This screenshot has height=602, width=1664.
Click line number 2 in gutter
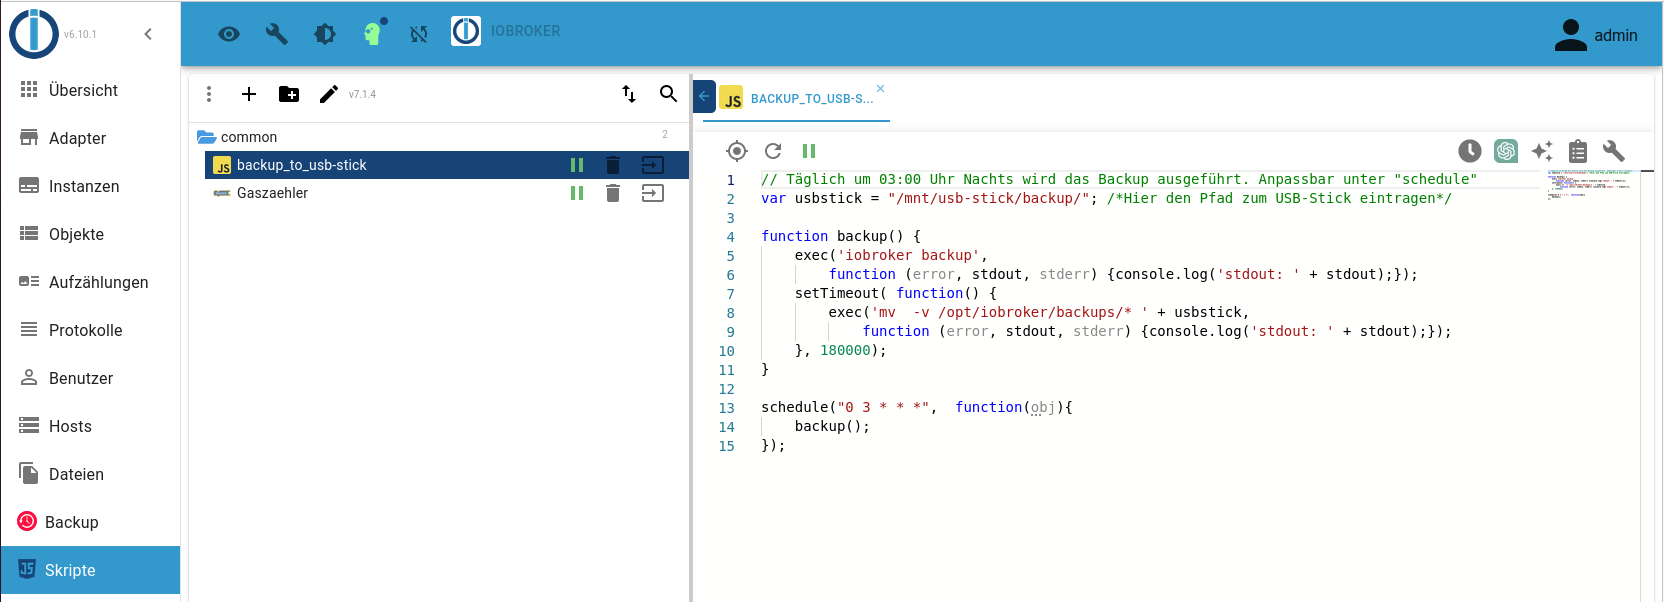[730, 199]
